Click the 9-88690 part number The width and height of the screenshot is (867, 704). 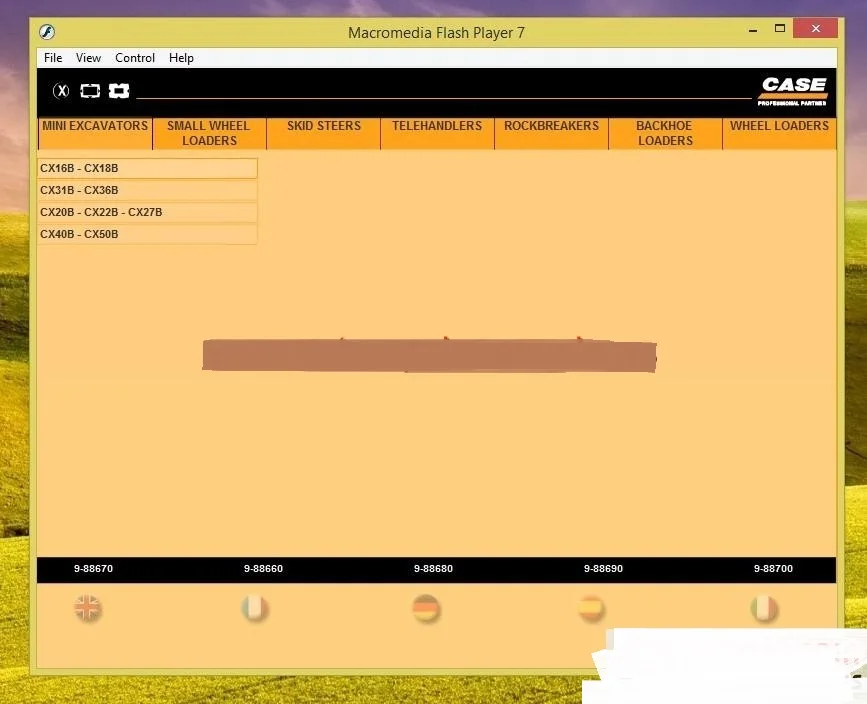click(x=603, y=569)
